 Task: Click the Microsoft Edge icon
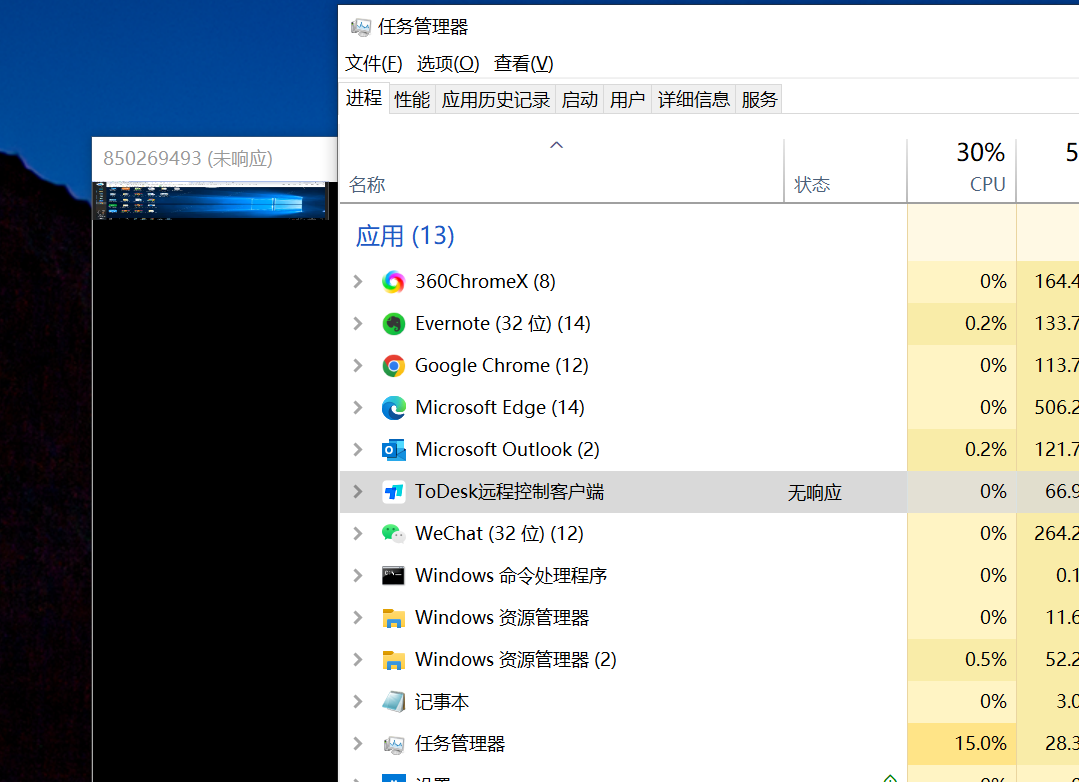(394, 408)
